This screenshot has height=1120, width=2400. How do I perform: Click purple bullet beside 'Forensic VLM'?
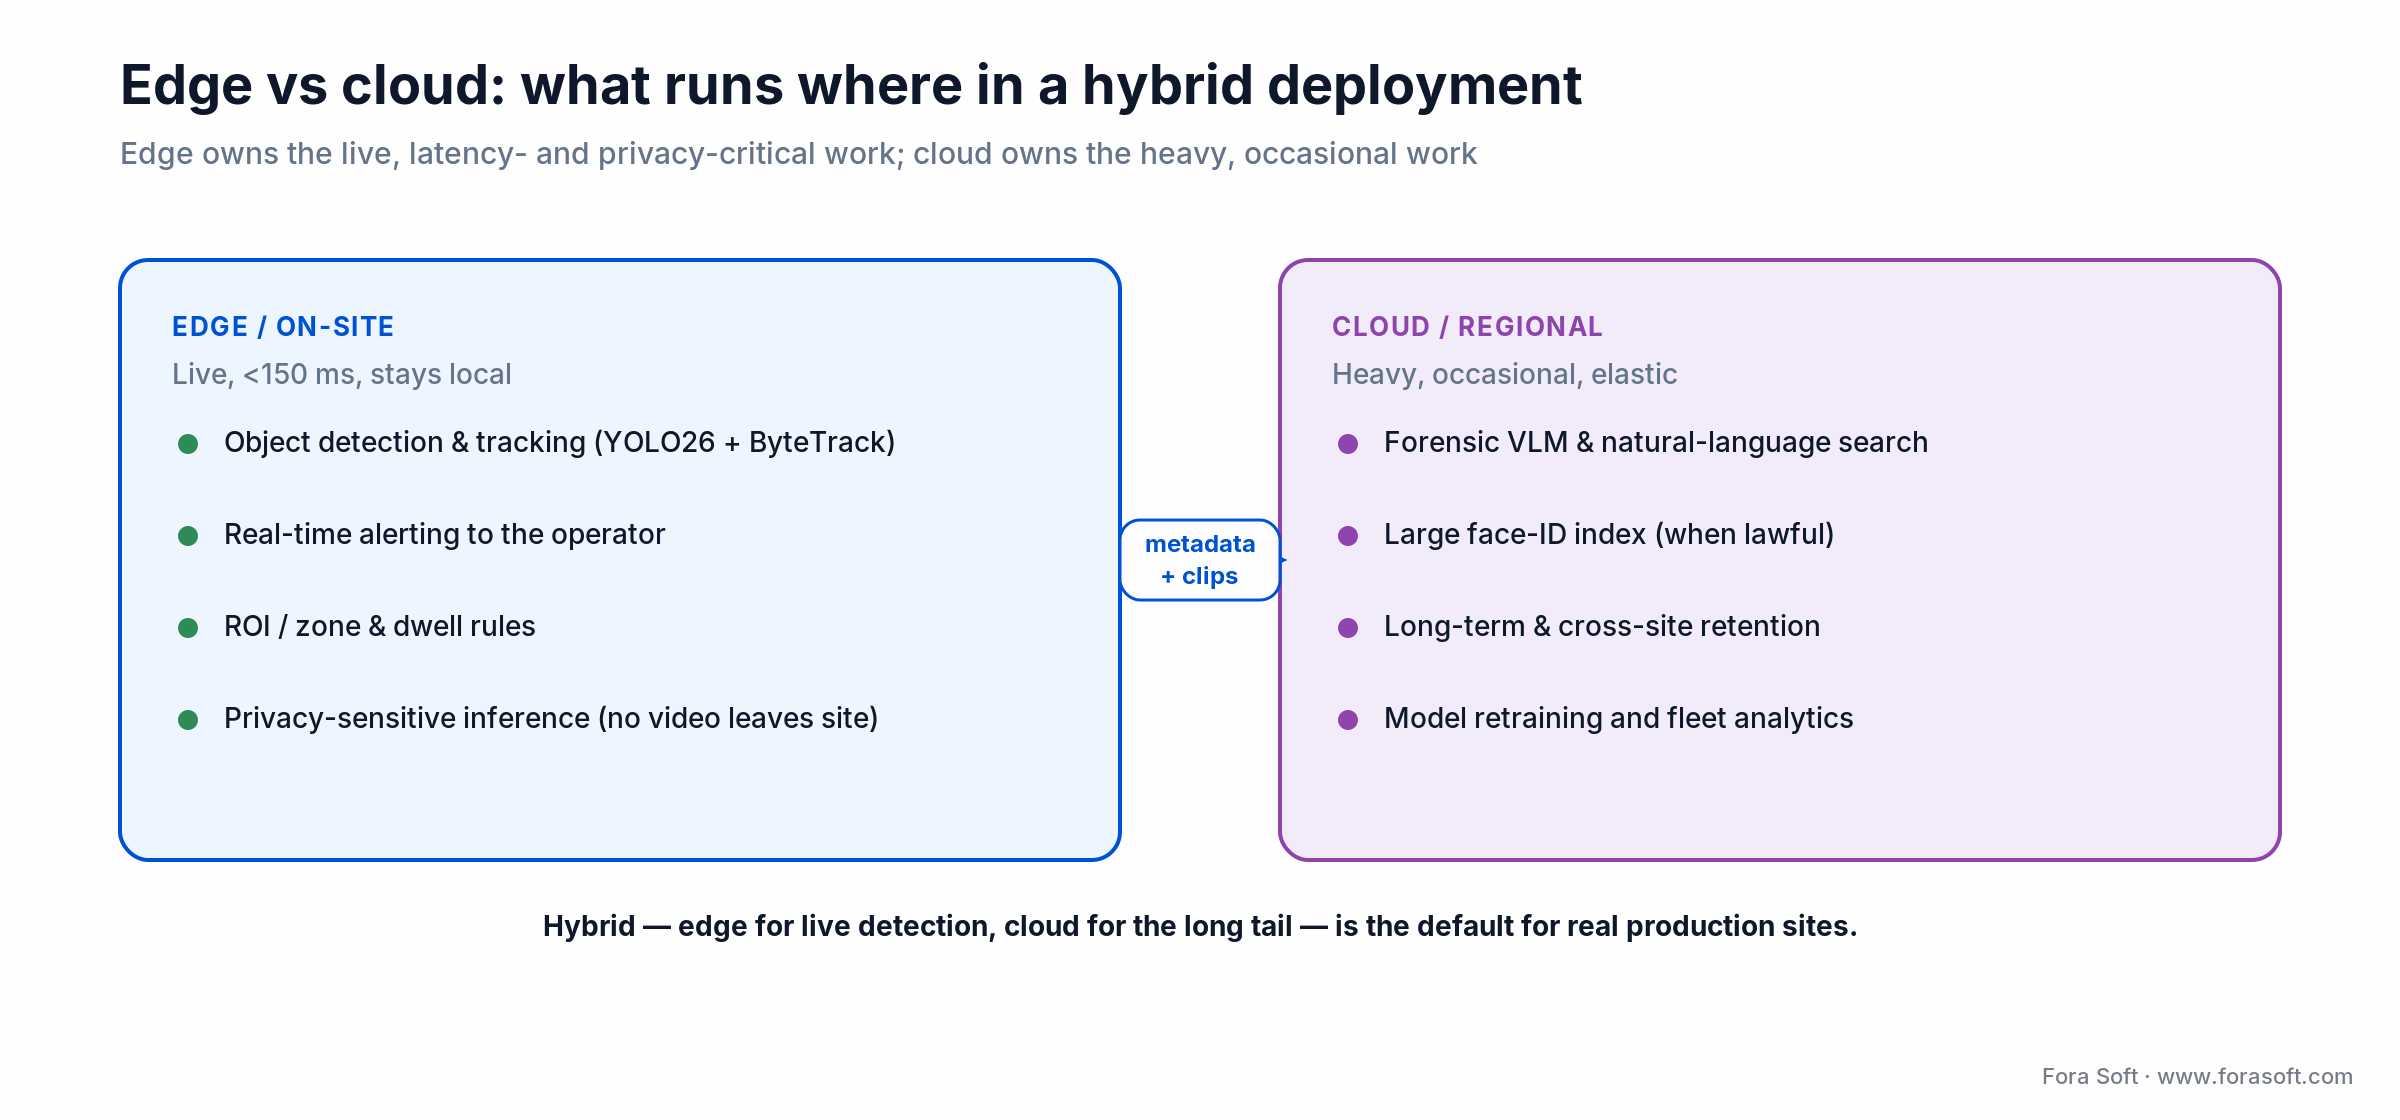(x=1348, y=444)
